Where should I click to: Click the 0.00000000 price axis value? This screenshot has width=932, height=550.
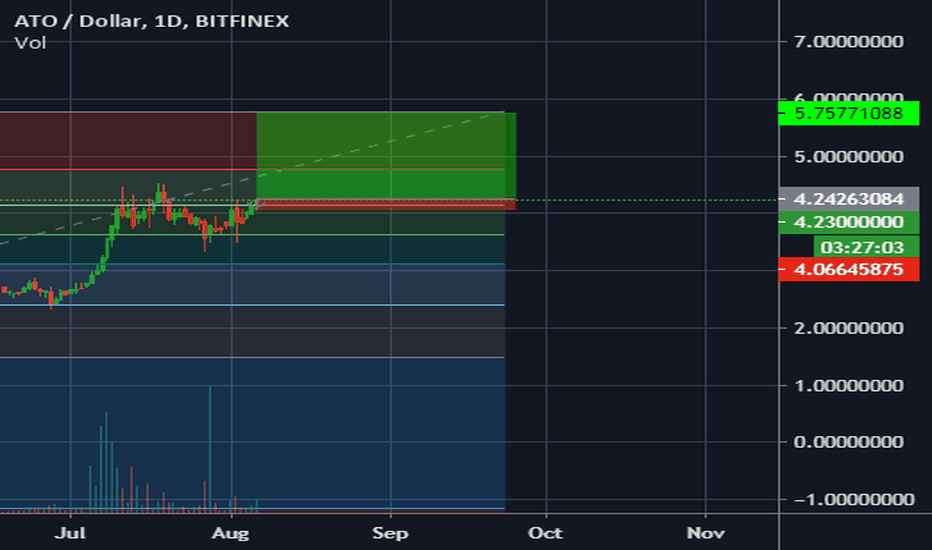(849, 442)
